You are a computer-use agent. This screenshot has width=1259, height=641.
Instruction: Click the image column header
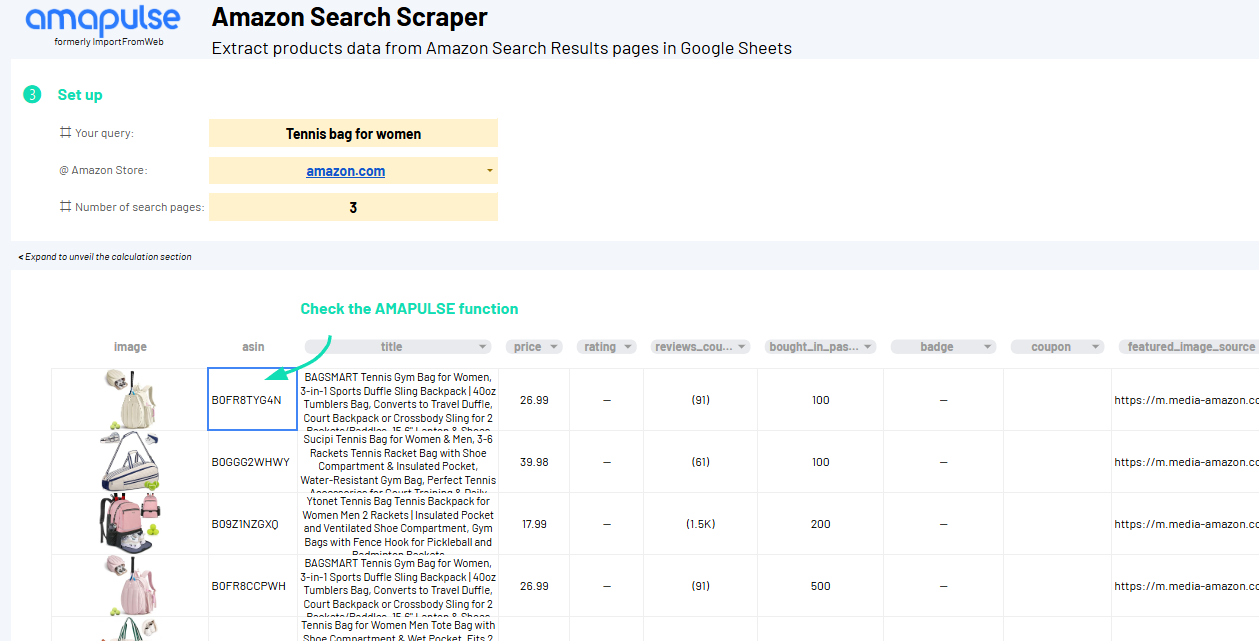[130, 347]
